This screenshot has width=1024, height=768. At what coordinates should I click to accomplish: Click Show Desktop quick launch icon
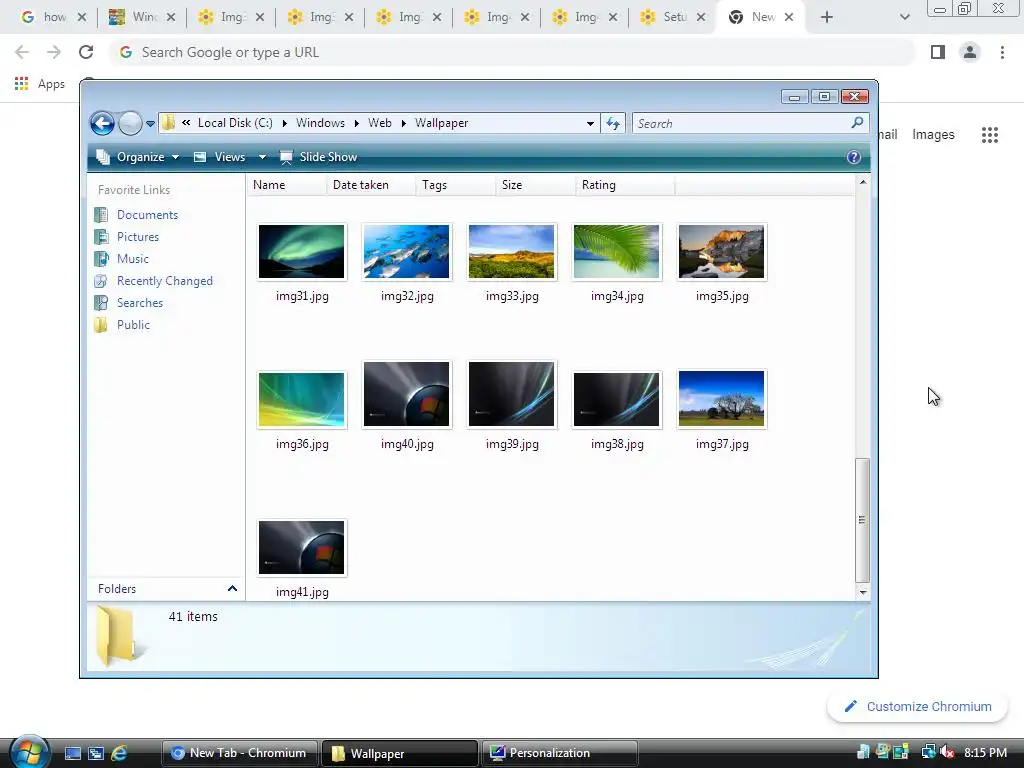coord(73,754)
